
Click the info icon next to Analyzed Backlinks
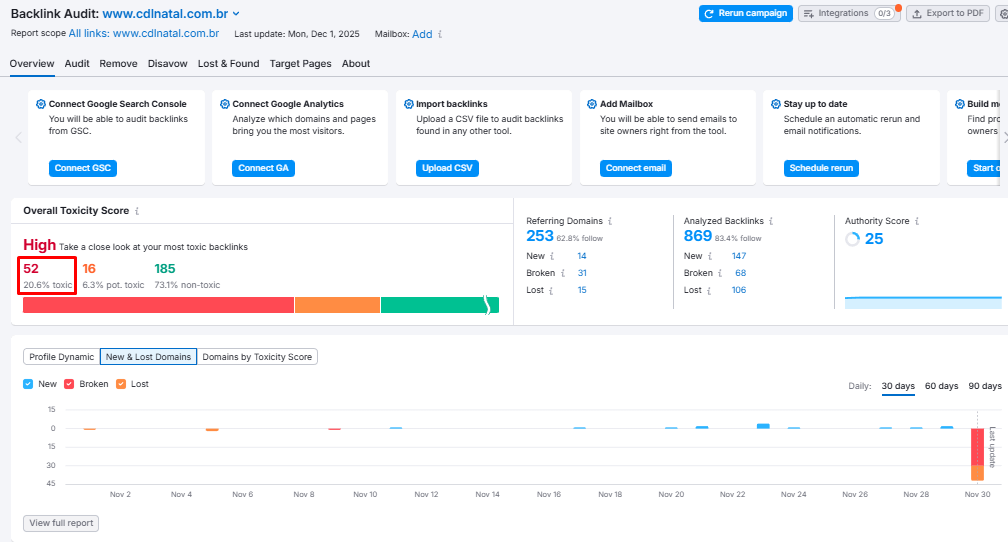pyautogui.click(x=771, y=221)
